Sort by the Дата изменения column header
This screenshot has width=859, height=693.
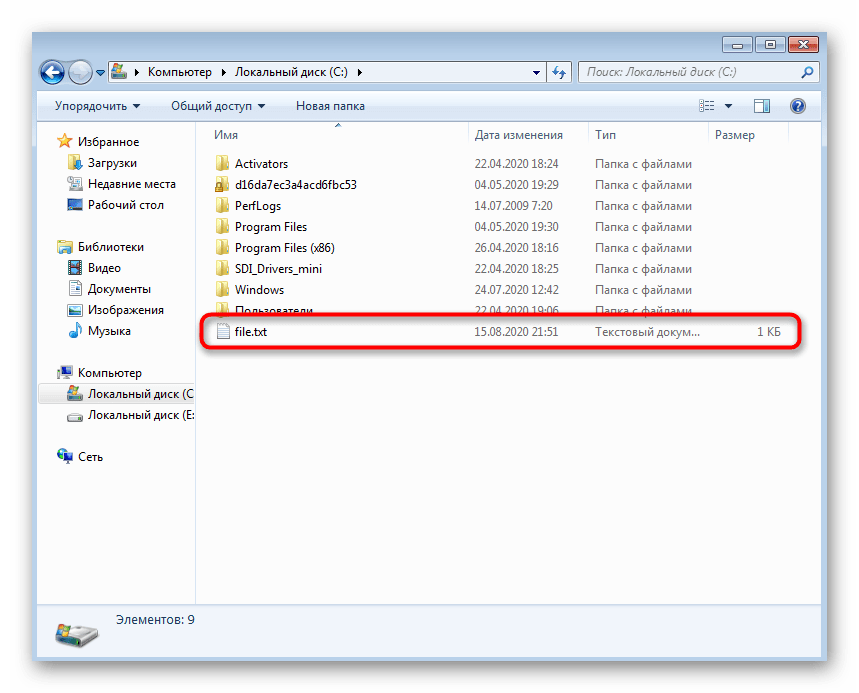coord(518,135)
